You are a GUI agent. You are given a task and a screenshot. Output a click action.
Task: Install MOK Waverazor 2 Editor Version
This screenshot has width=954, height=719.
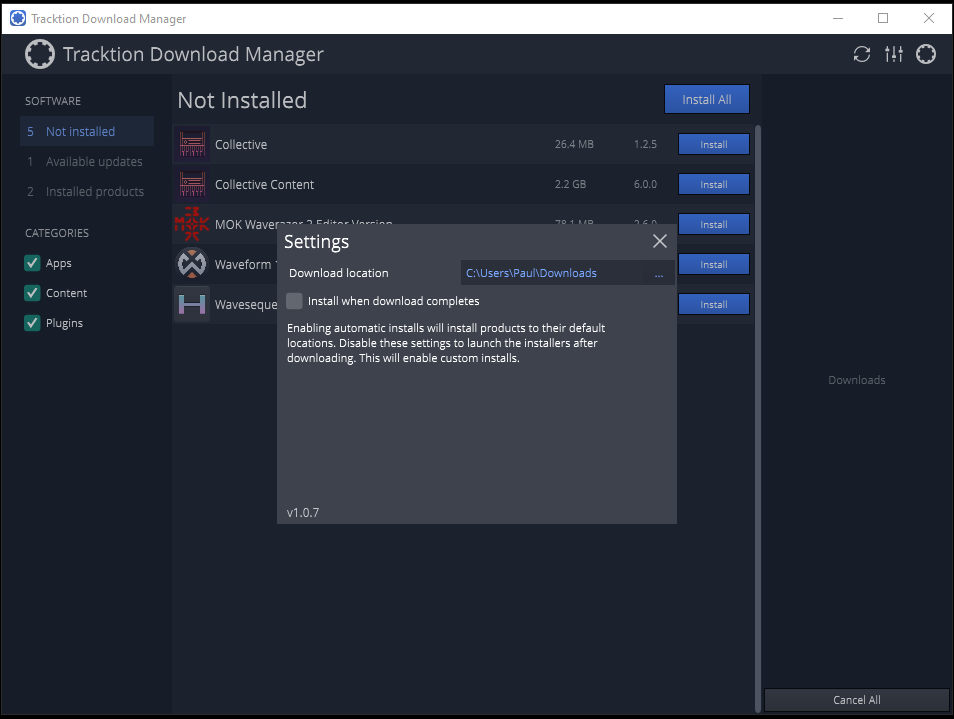714,224
